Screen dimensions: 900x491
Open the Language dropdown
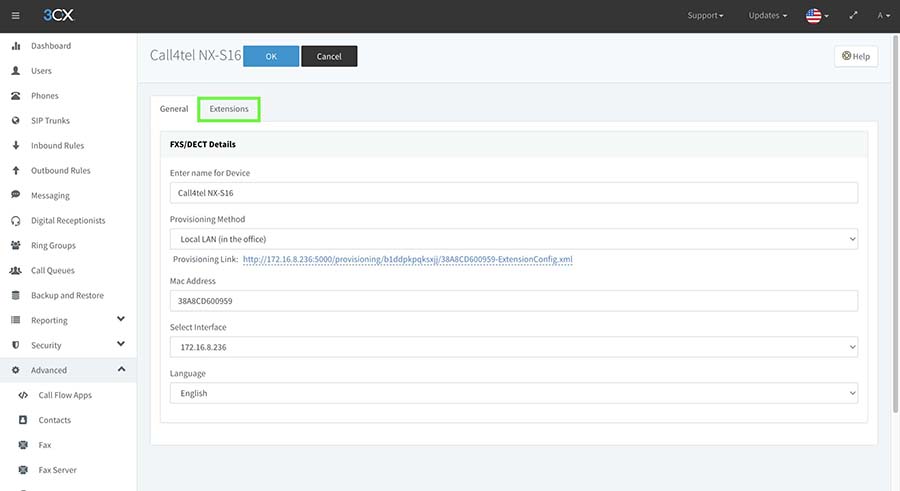514,393
